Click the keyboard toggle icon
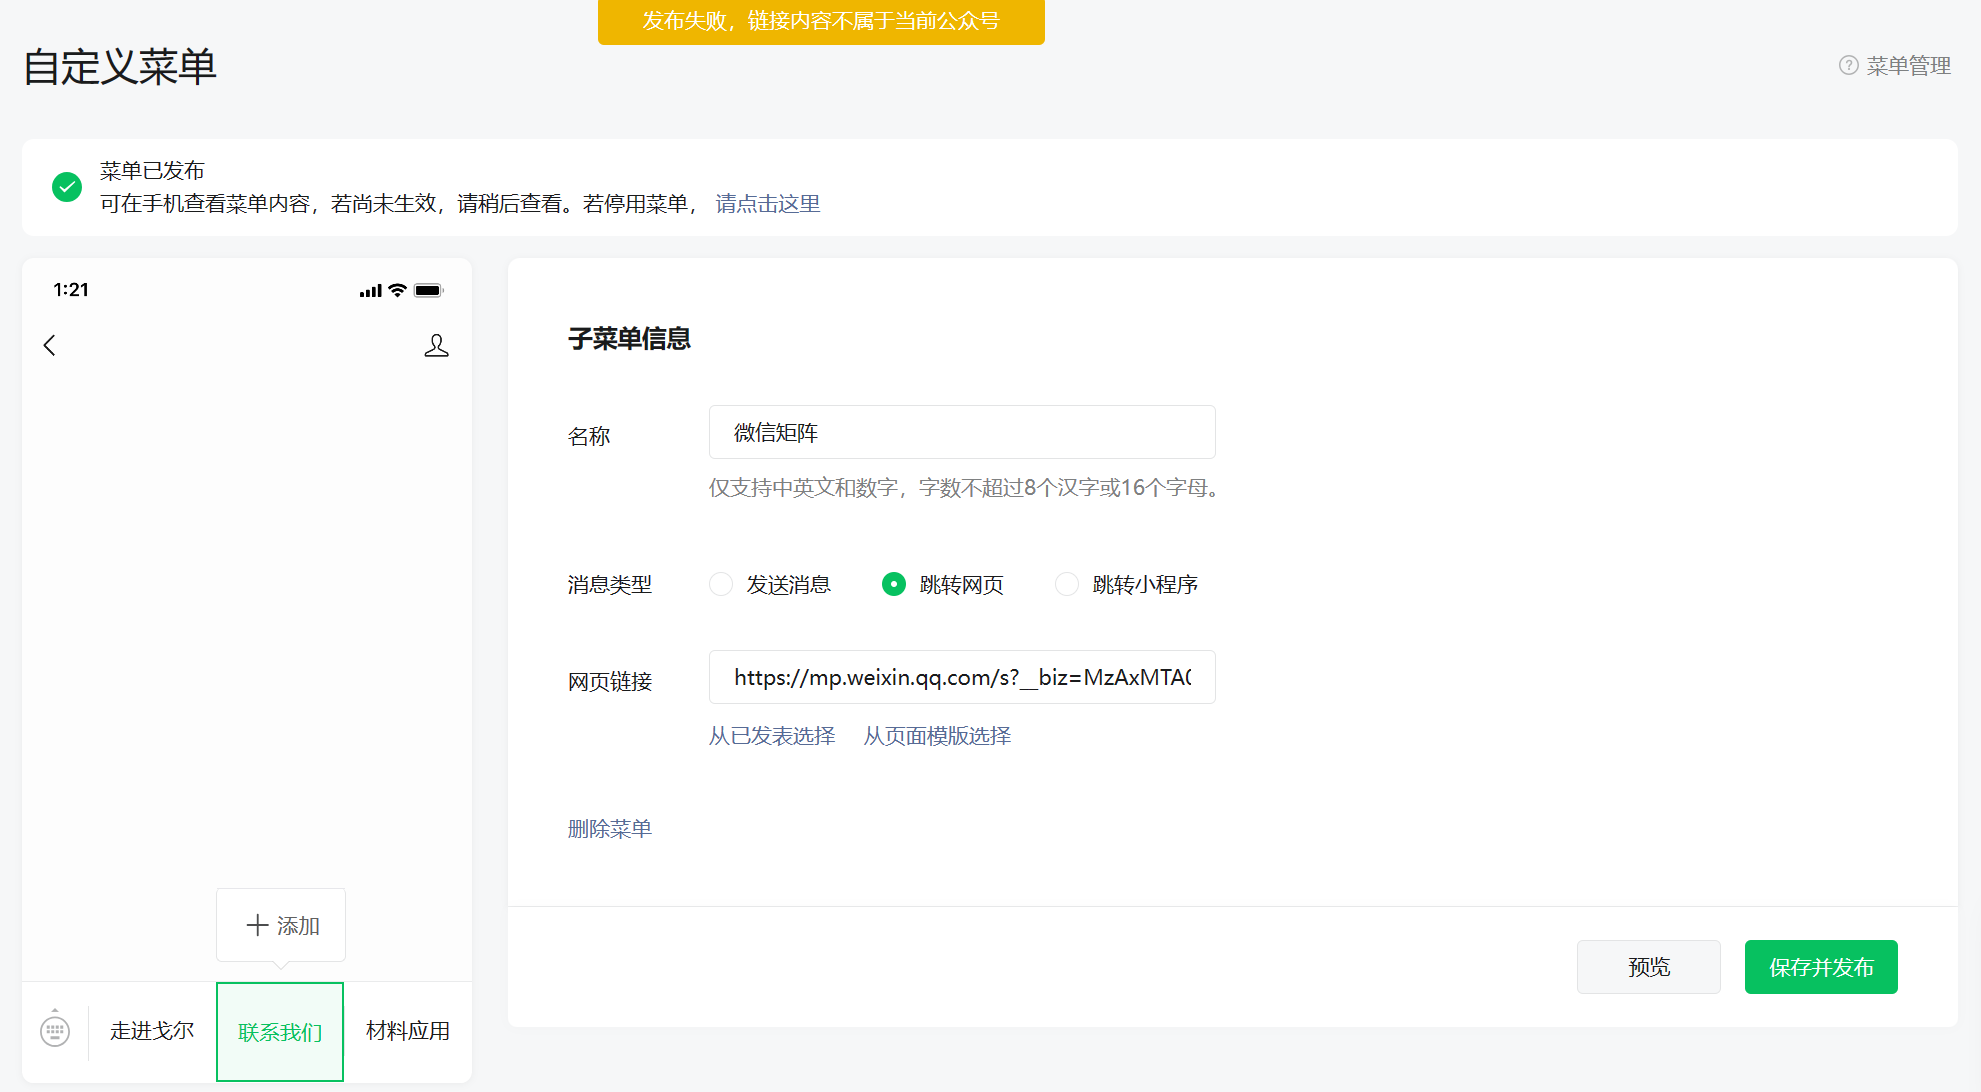Image resolution: width=1981 pixels, height=1092 pixels. pos(55,1030)
